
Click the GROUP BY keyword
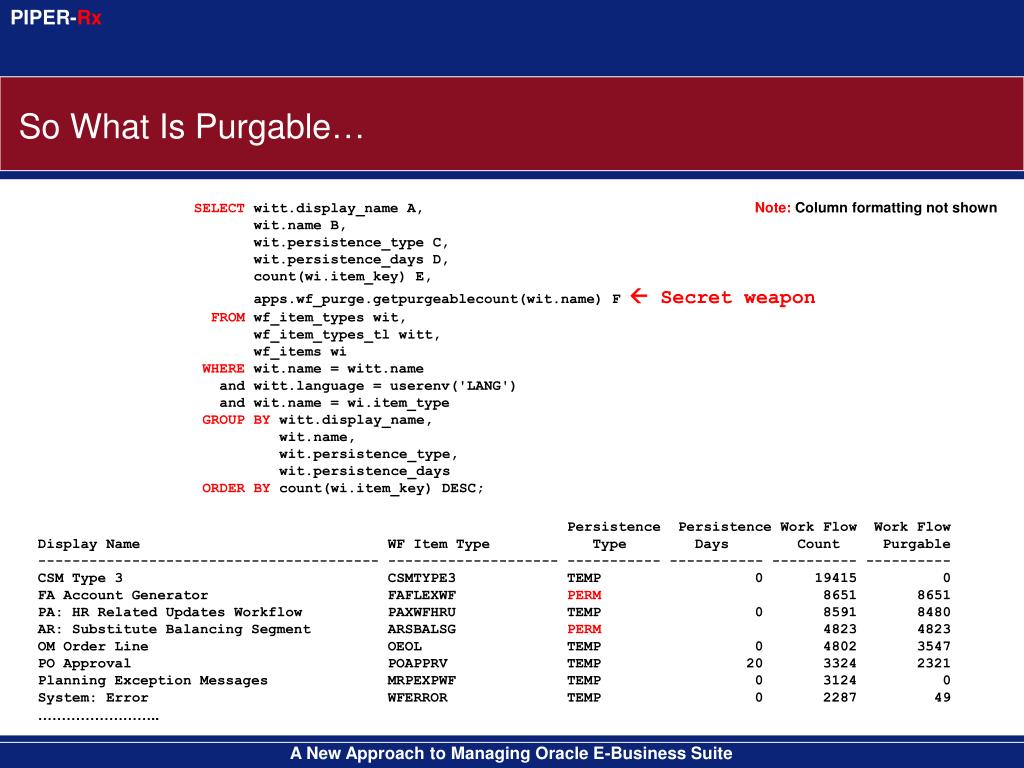236,420
